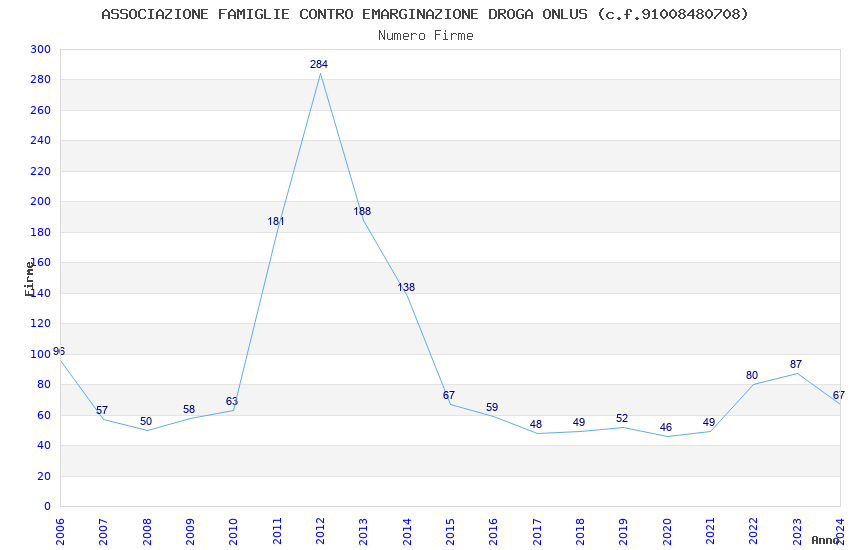Click the data label 87 for 2023
Viewport: 850px width, 550px height.
click(x=796, y=364)
